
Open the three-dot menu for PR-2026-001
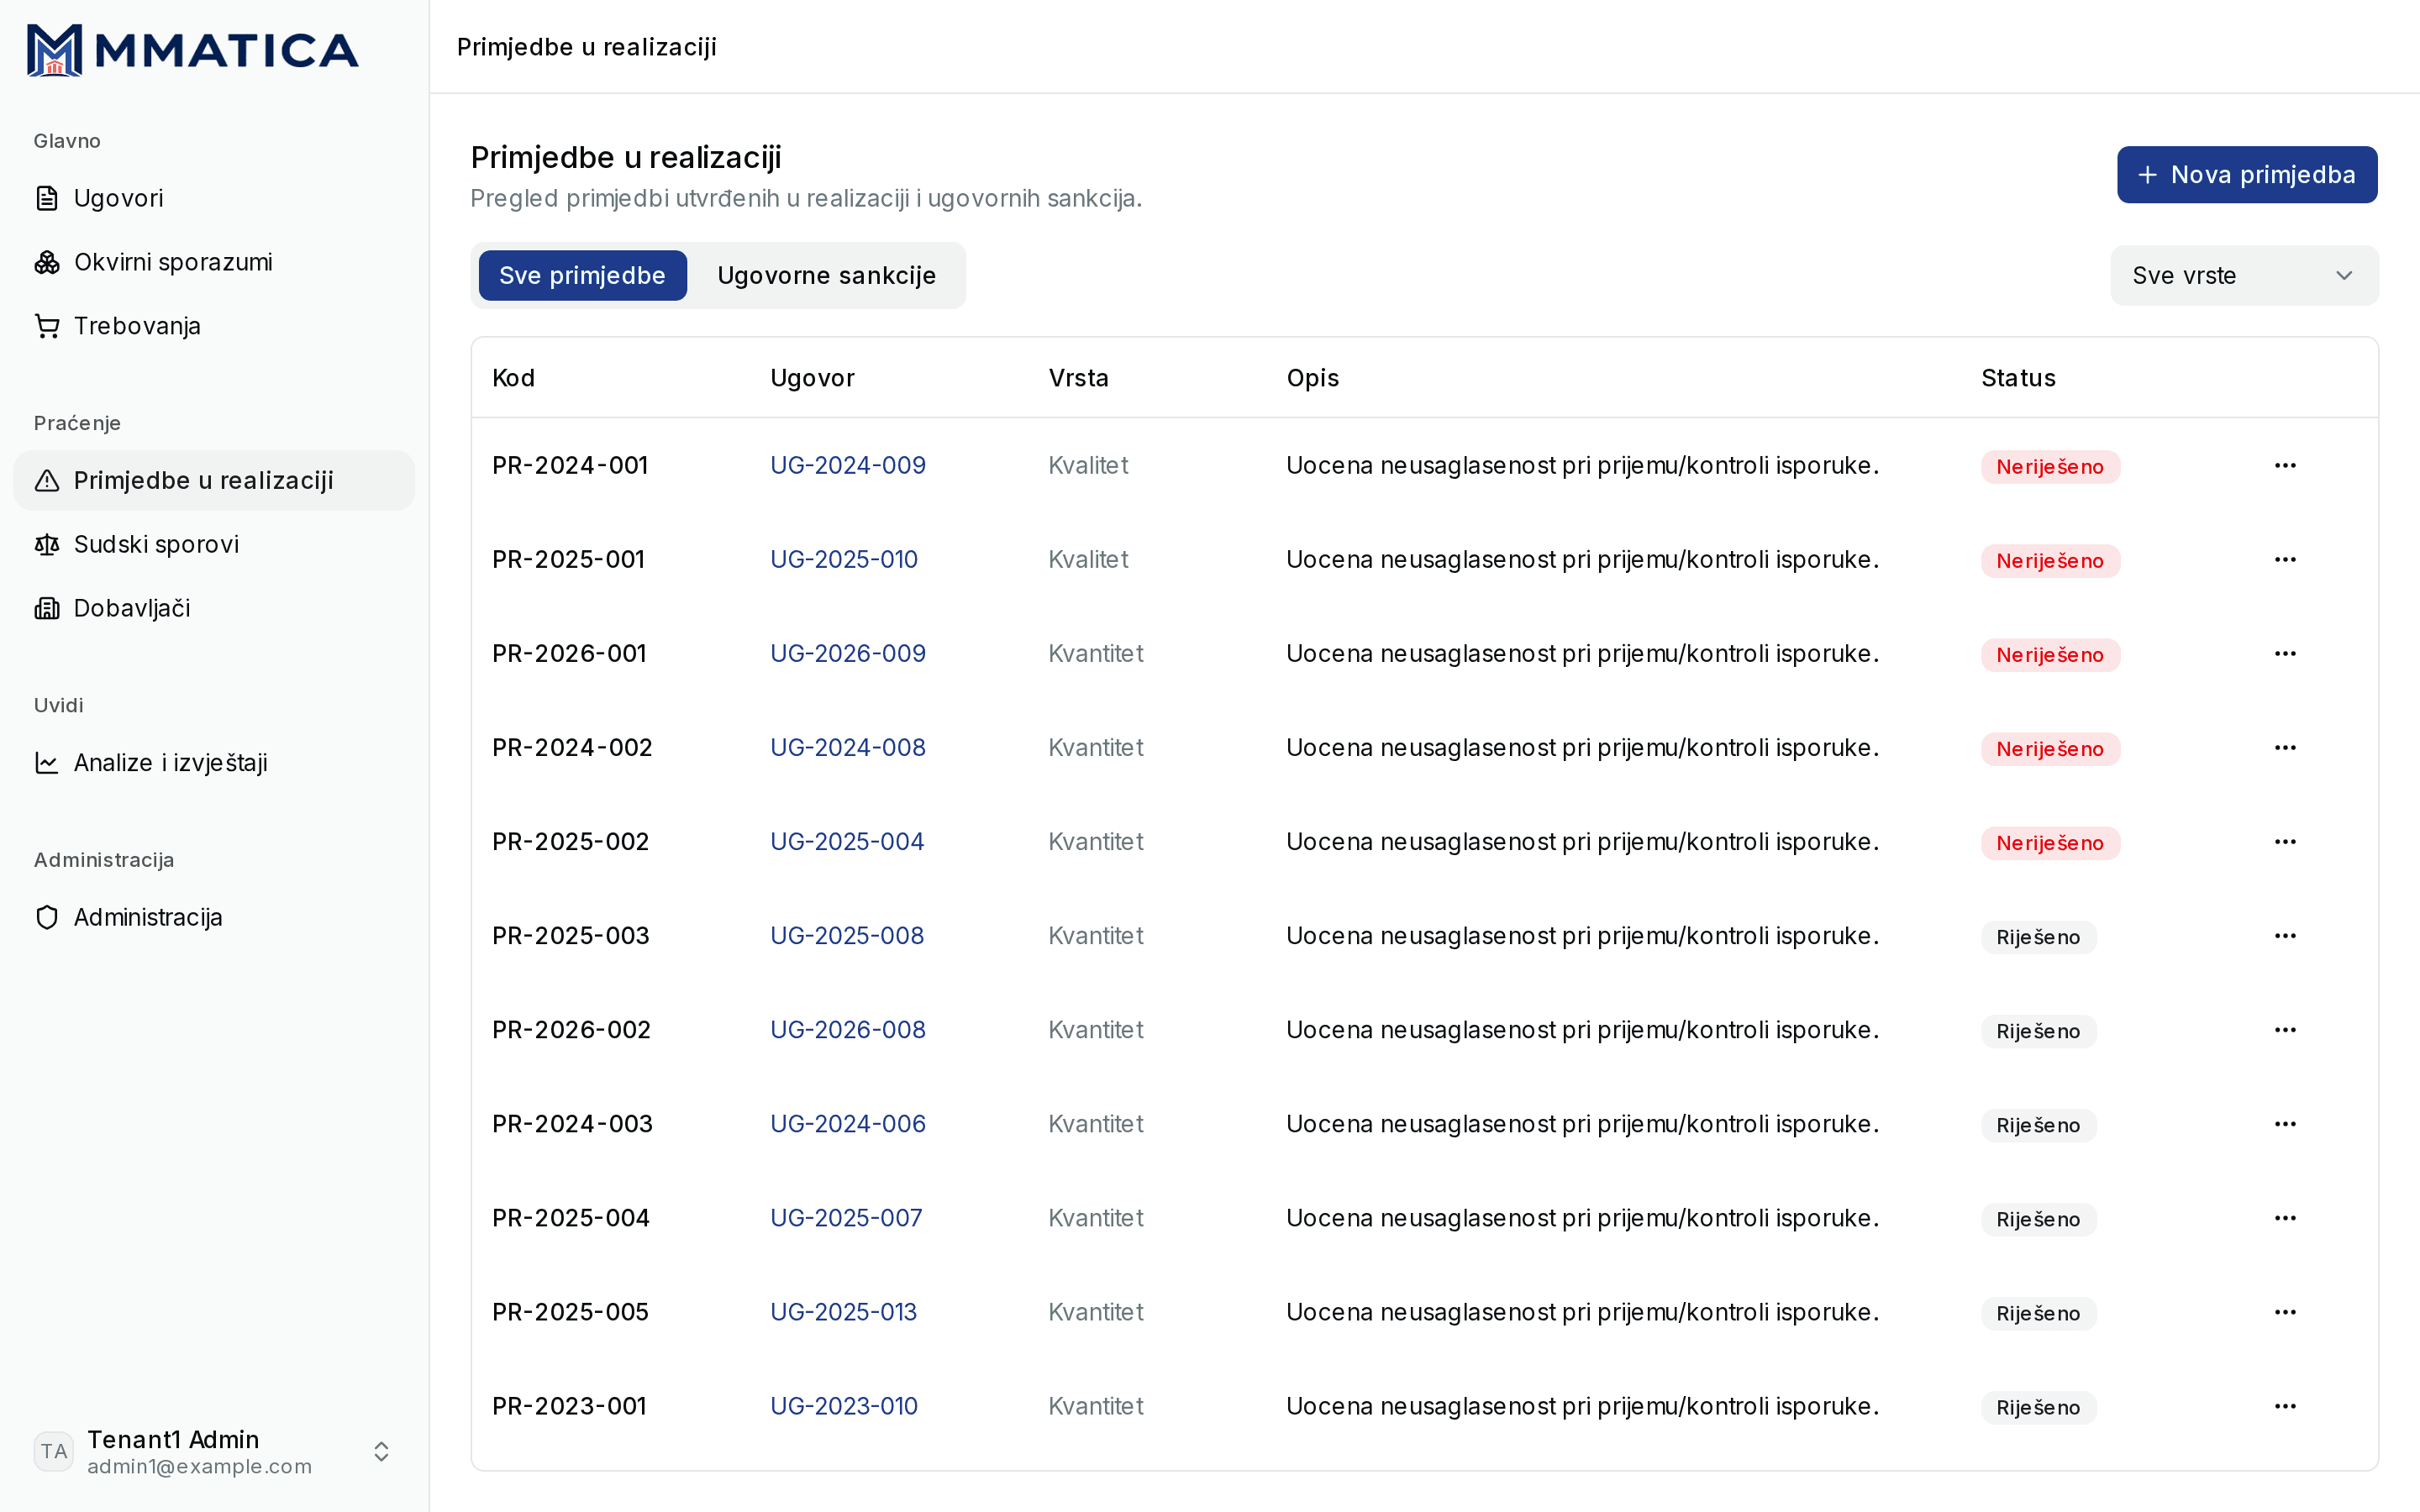point(2285,654)
